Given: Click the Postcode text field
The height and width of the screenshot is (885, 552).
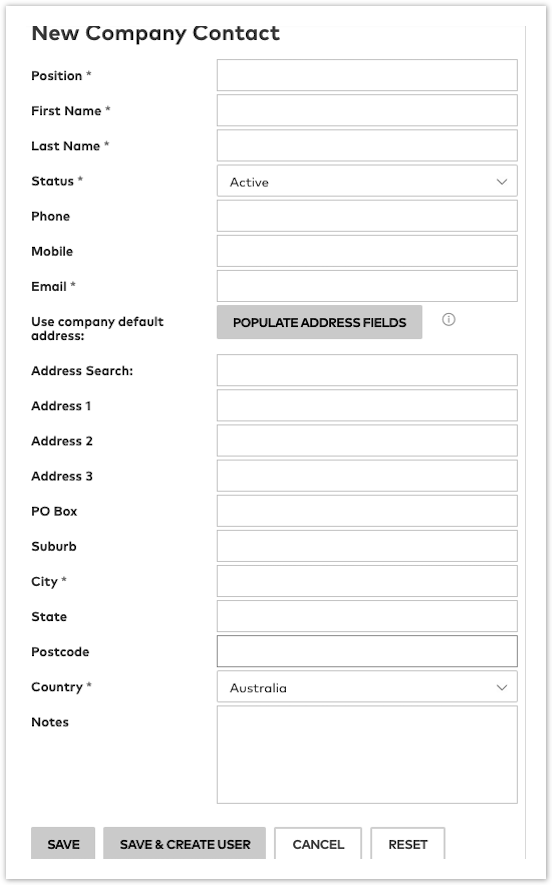Looking at the screenshot, I should [367, 651].
